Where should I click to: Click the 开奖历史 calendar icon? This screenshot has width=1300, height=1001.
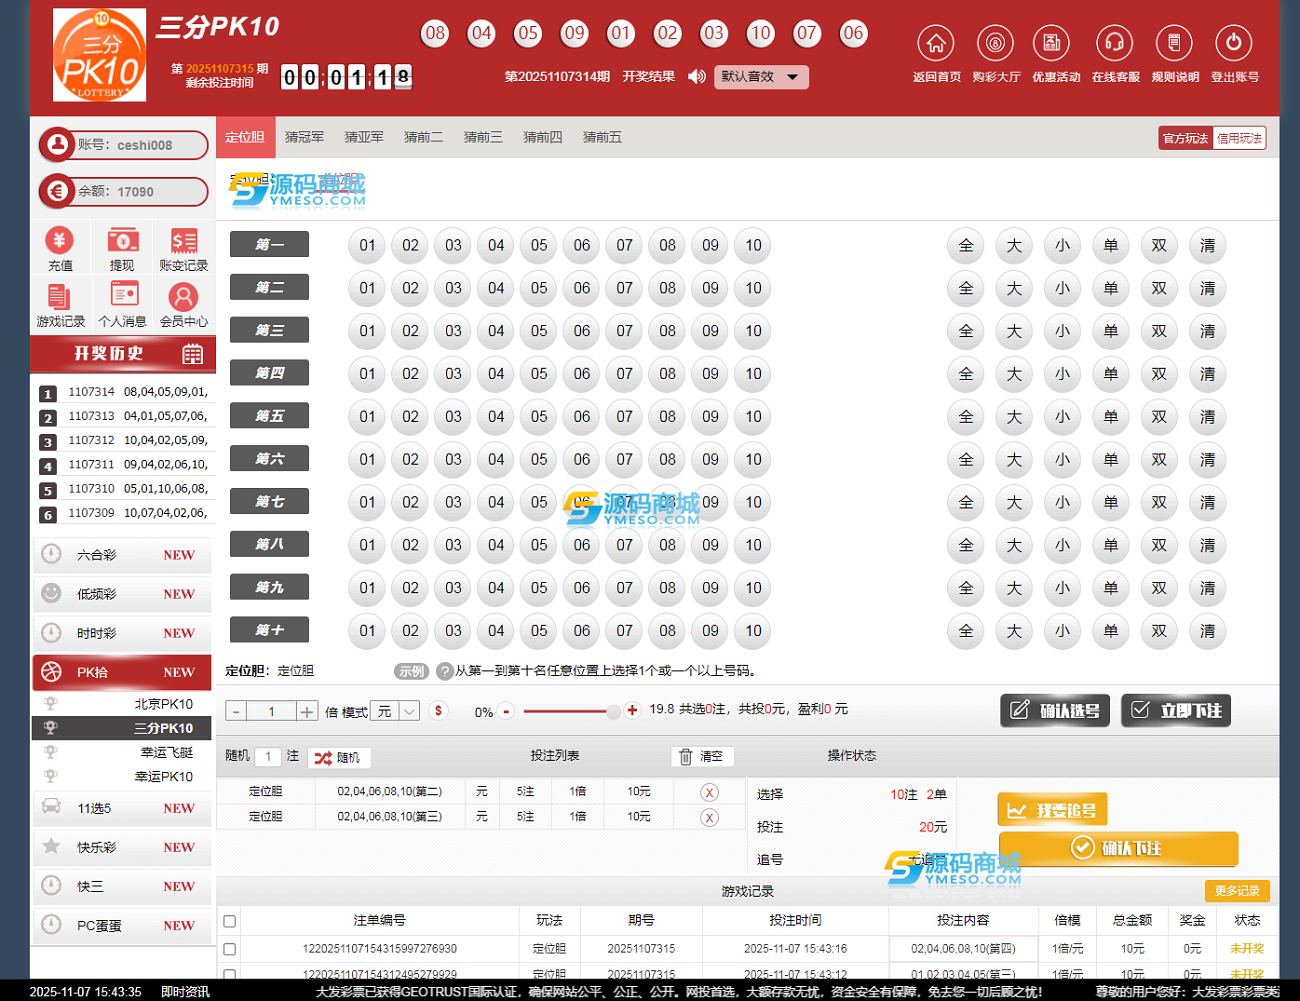pyautogui.click(x=193, y=354)
